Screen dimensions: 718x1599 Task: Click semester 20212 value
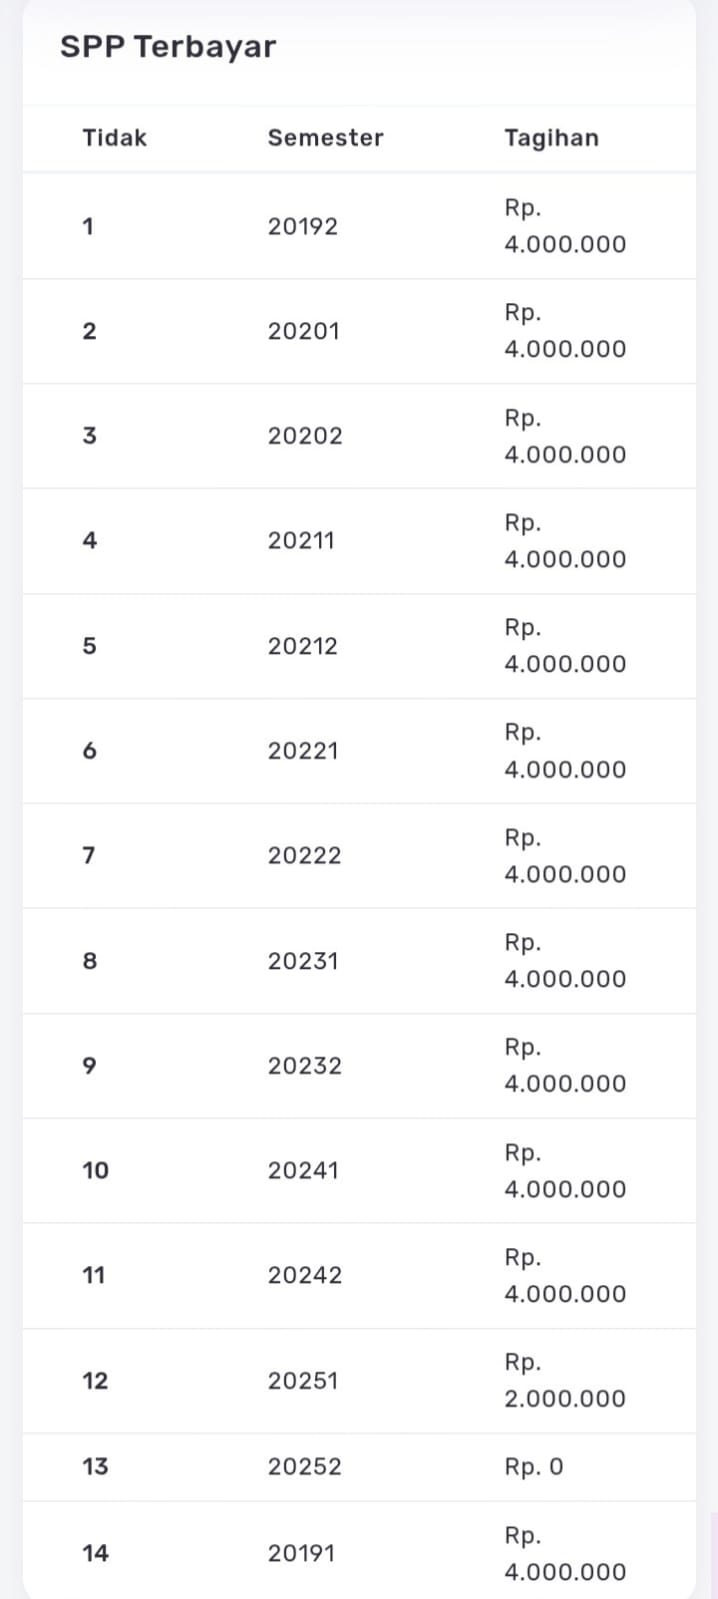coord(302,646)
